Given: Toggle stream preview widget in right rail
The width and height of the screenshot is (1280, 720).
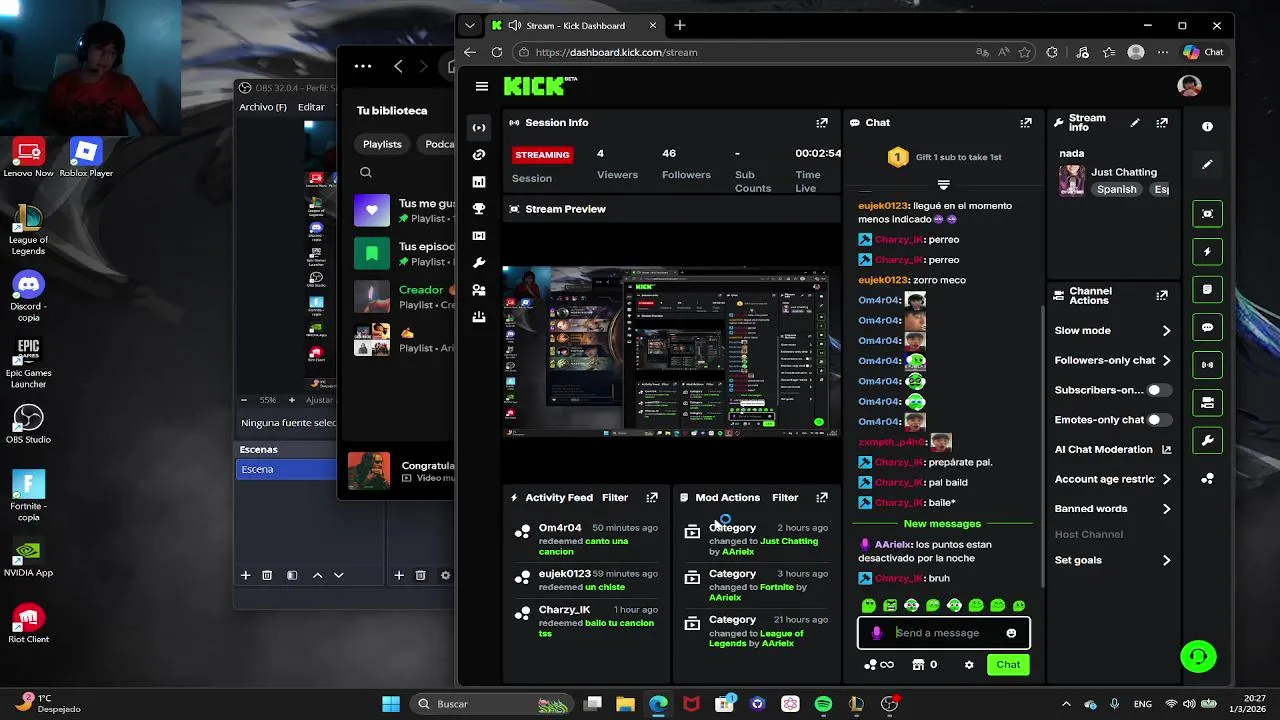Looking at the screenshot, I should pos(1207,214).
